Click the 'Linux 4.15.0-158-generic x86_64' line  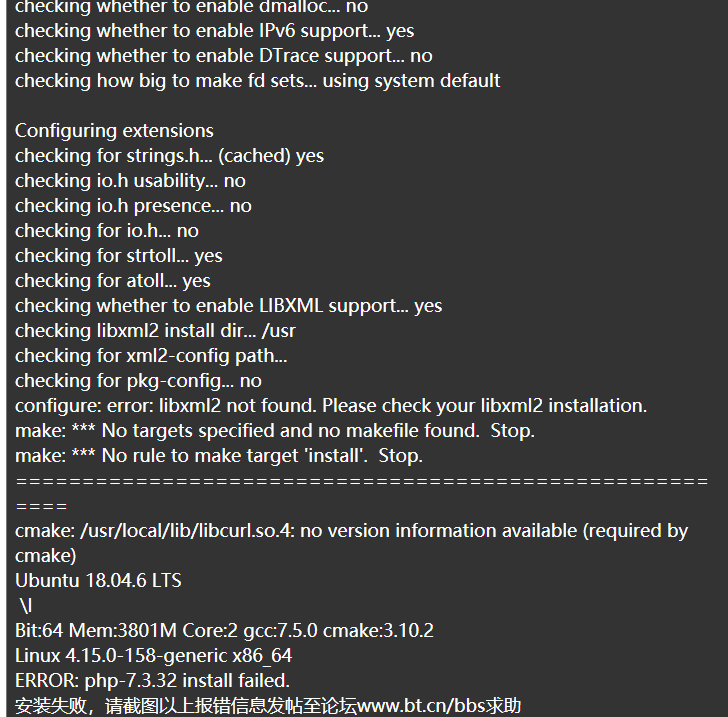pyautogui.click(x=154, y=656)
